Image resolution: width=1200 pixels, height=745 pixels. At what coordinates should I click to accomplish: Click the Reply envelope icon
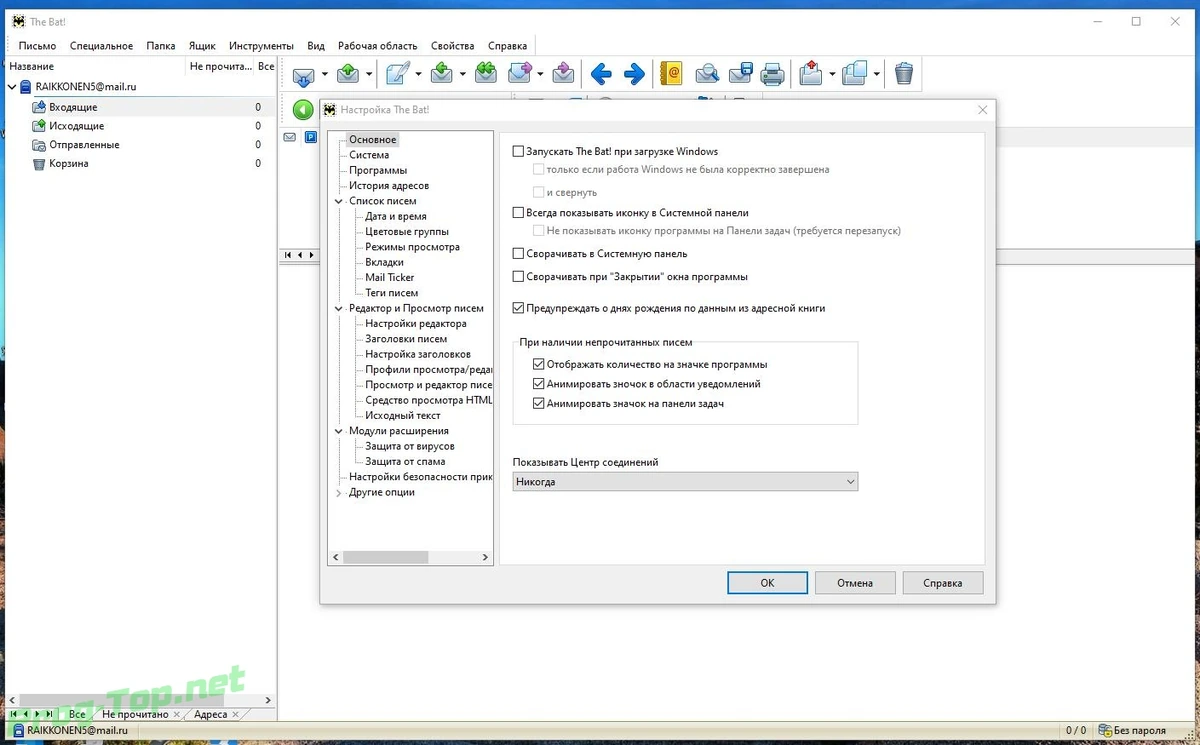(442, 73)
